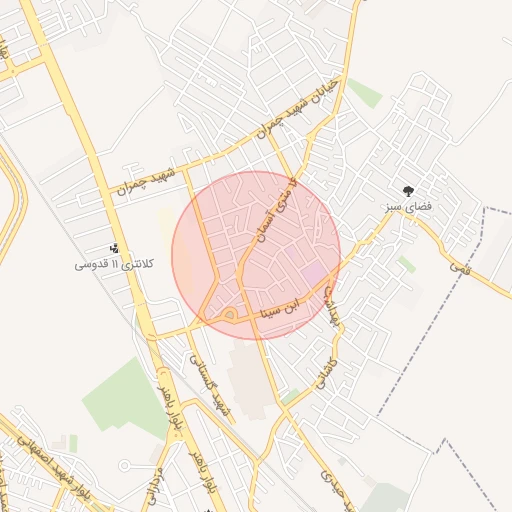Click the خیابان شهید چمران road label
The width and height of the screenshot is (512, 512).
click(298, 109)
